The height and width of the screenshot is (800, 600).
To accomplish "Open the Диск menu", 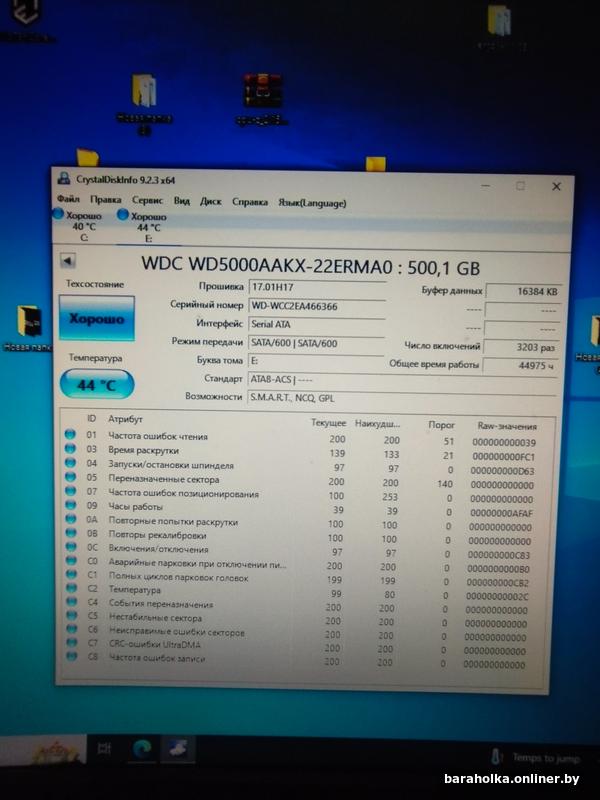I will (x=211, y=202).
